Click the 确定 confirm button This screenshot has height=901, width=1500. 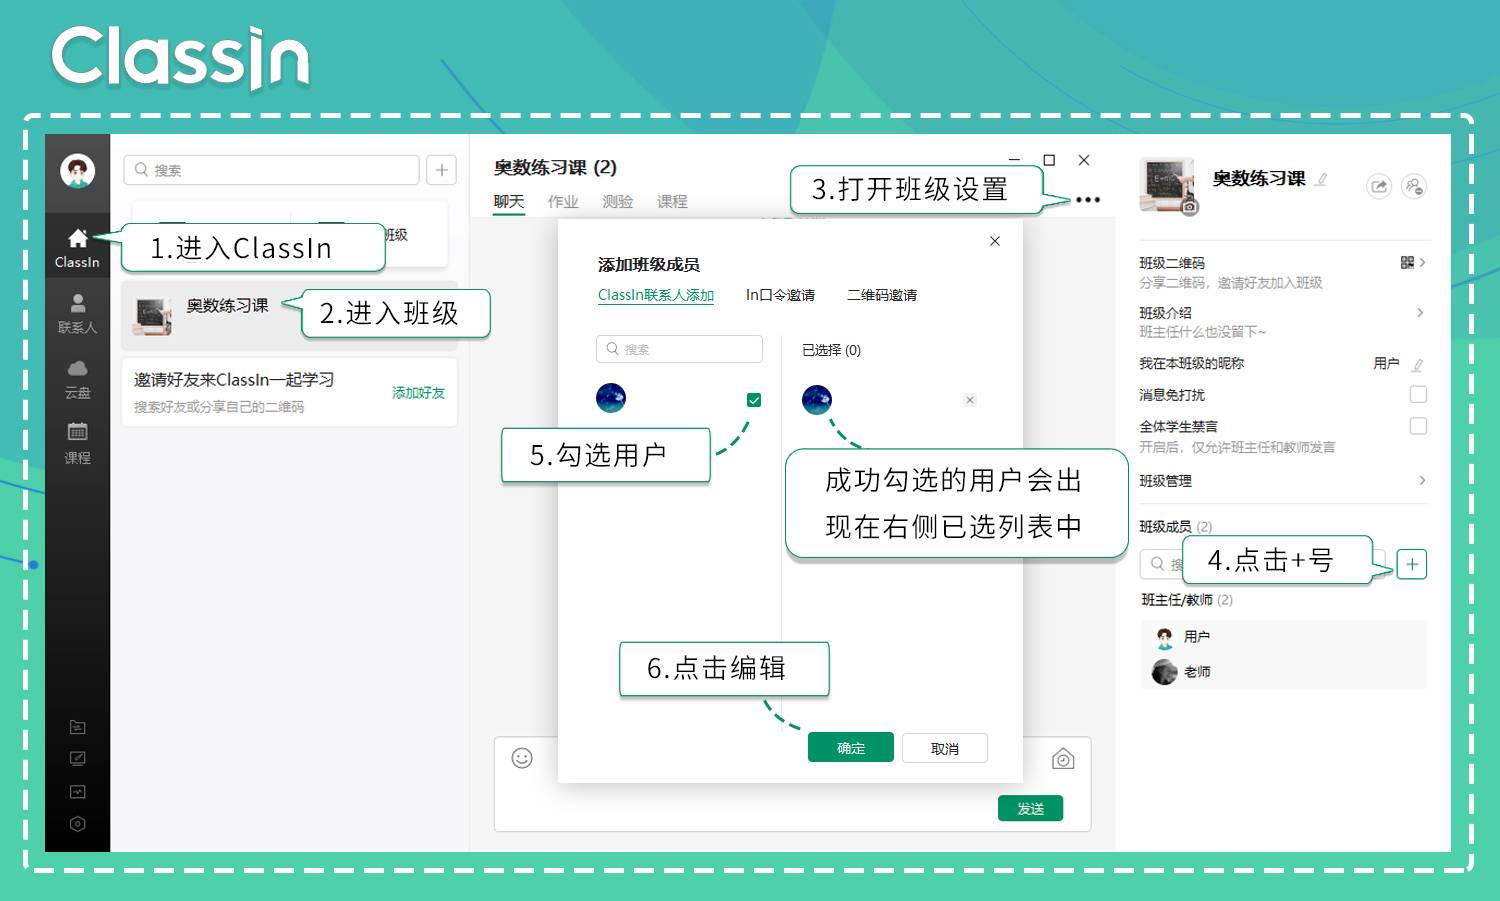click(x=851, y=748)
